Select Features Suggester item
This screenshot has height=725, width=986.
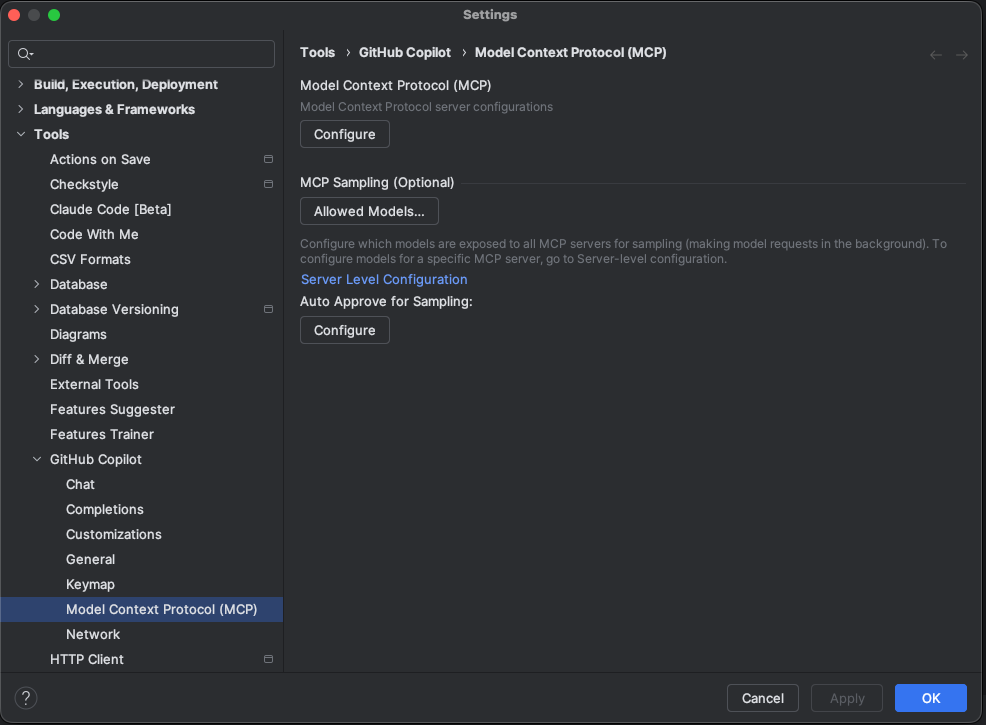[113, 409]
